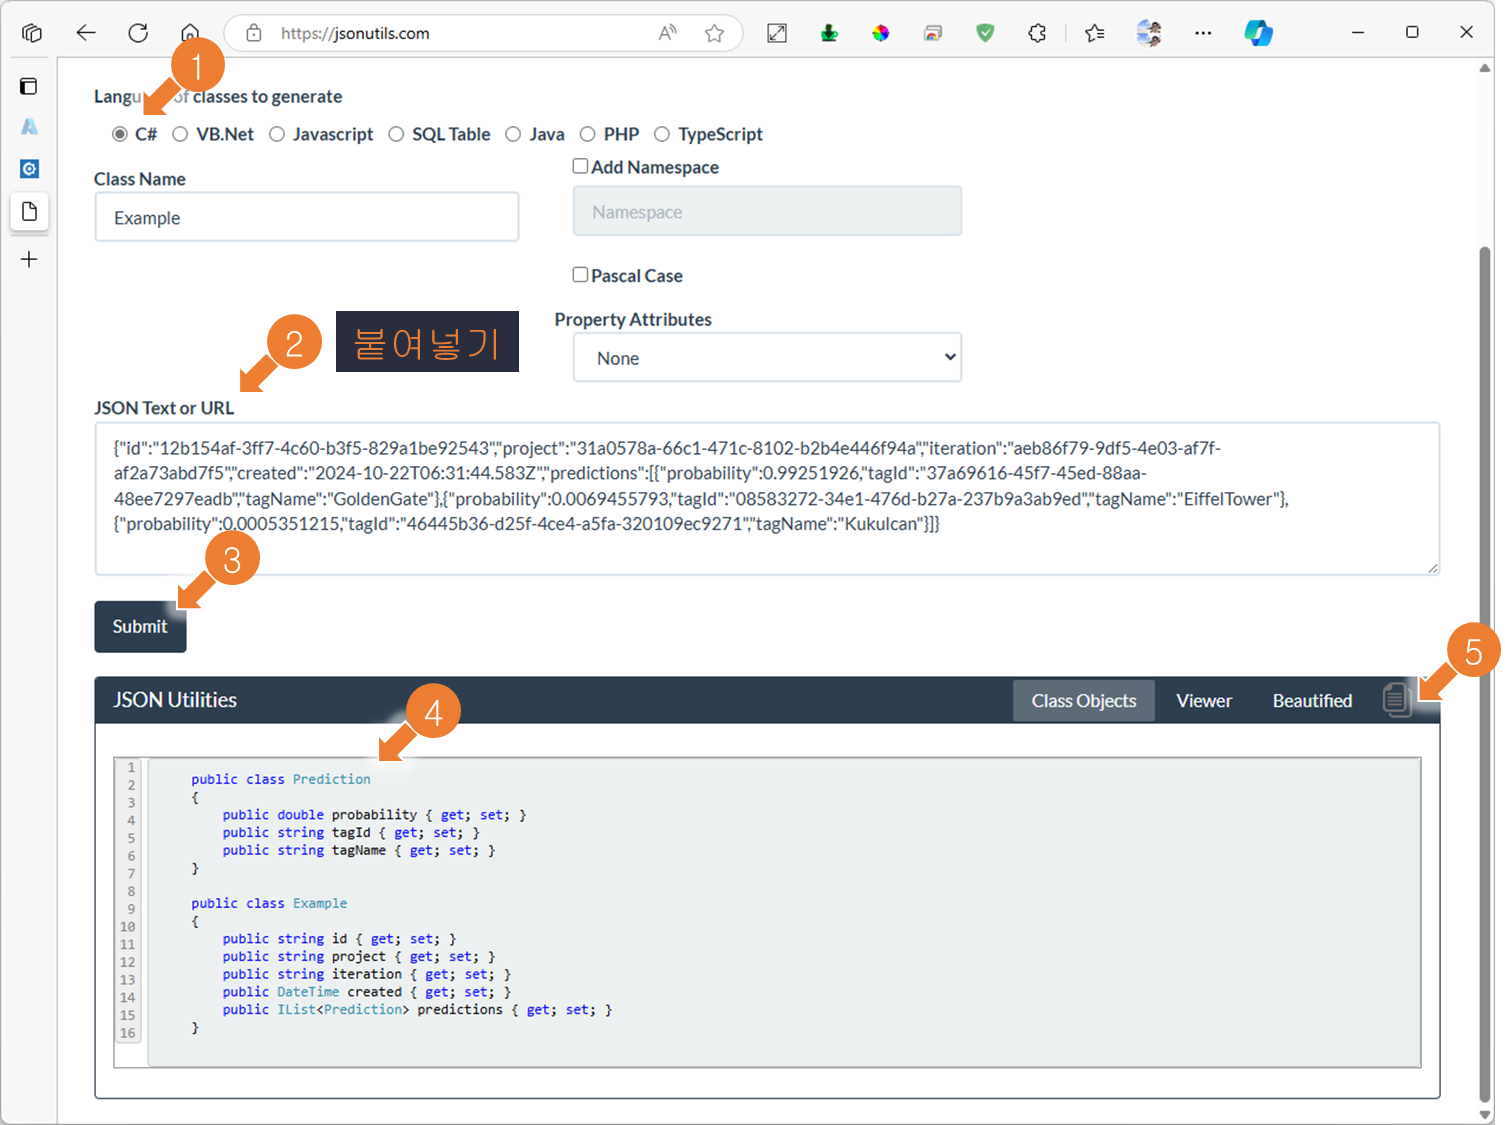Click the cast media extension icon
This screenshot has width=1505, height=1125.
tap(933, 33)
